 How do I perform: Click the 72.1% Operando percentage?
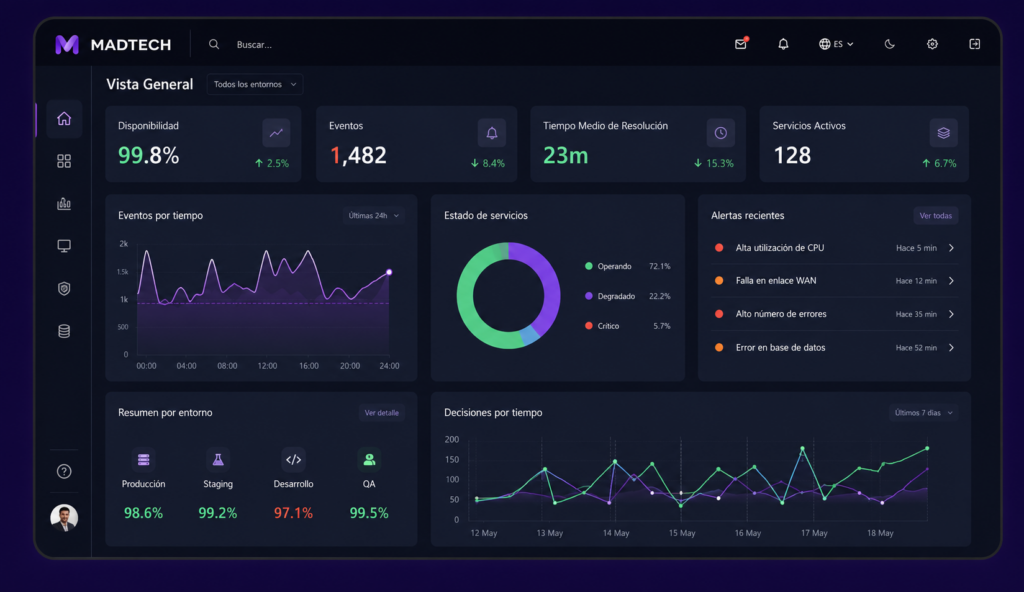pos(660,266)
